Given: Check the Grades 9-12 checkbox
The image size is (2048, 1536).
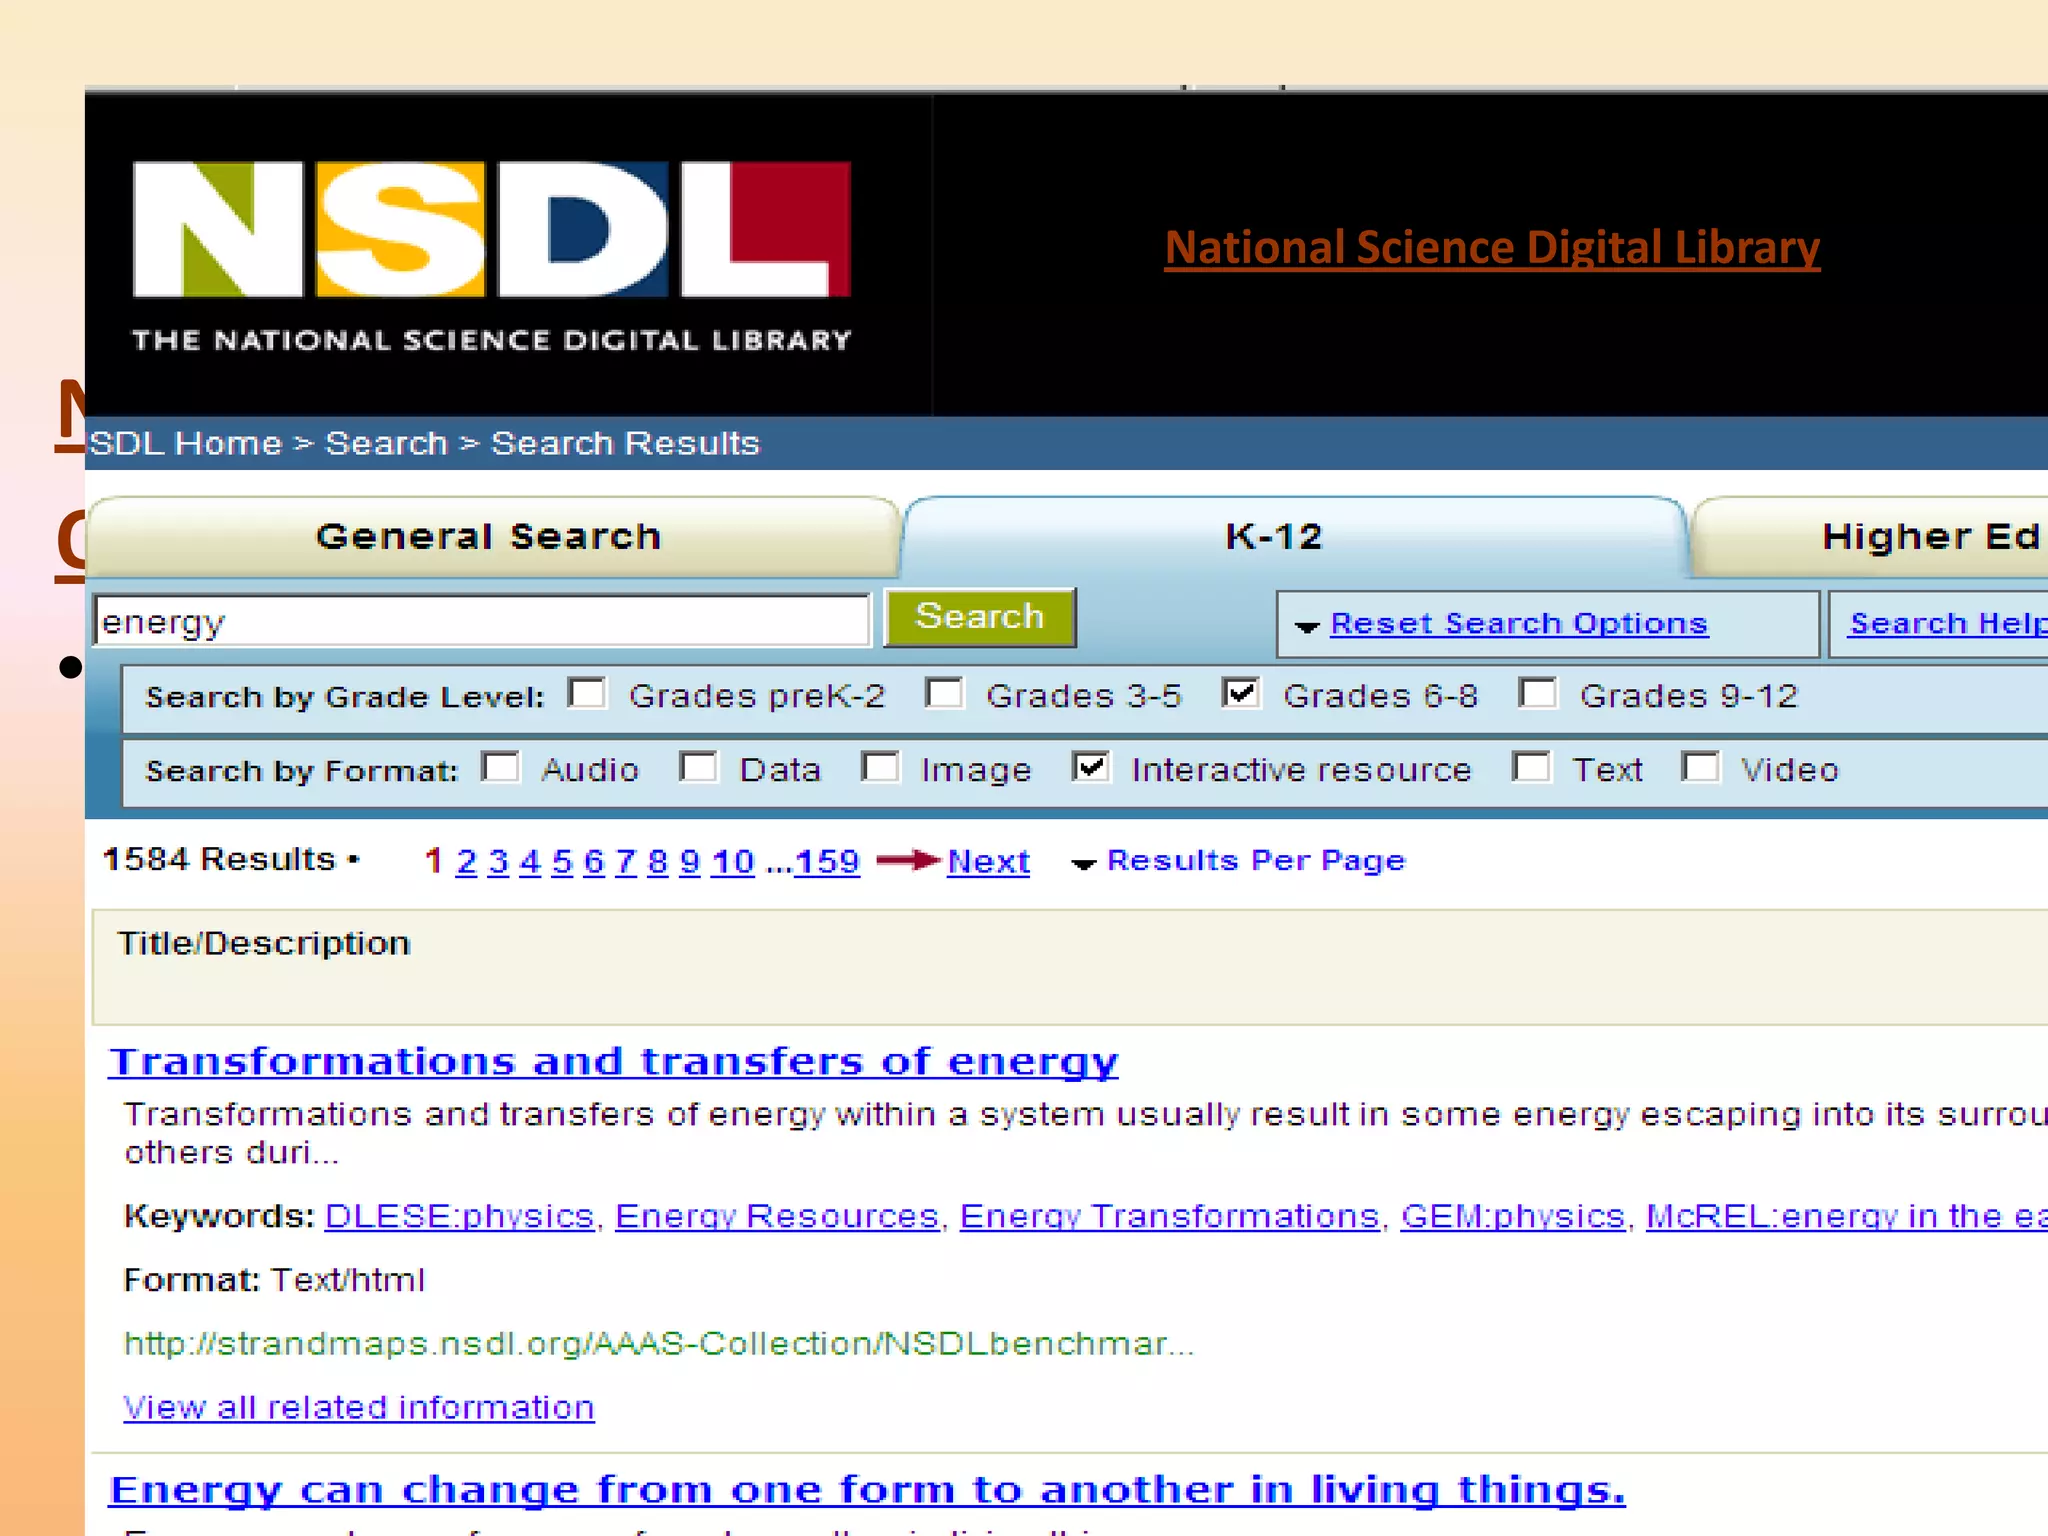Looking at the screenshot, I should click(x=1538, y=692).
